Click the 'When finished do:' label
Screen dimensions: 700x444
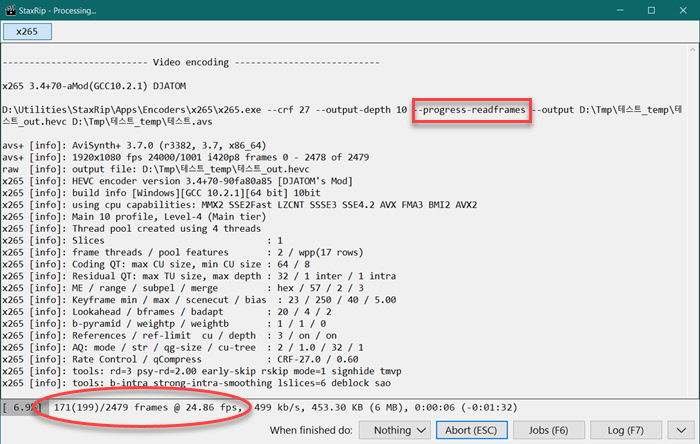311,430
